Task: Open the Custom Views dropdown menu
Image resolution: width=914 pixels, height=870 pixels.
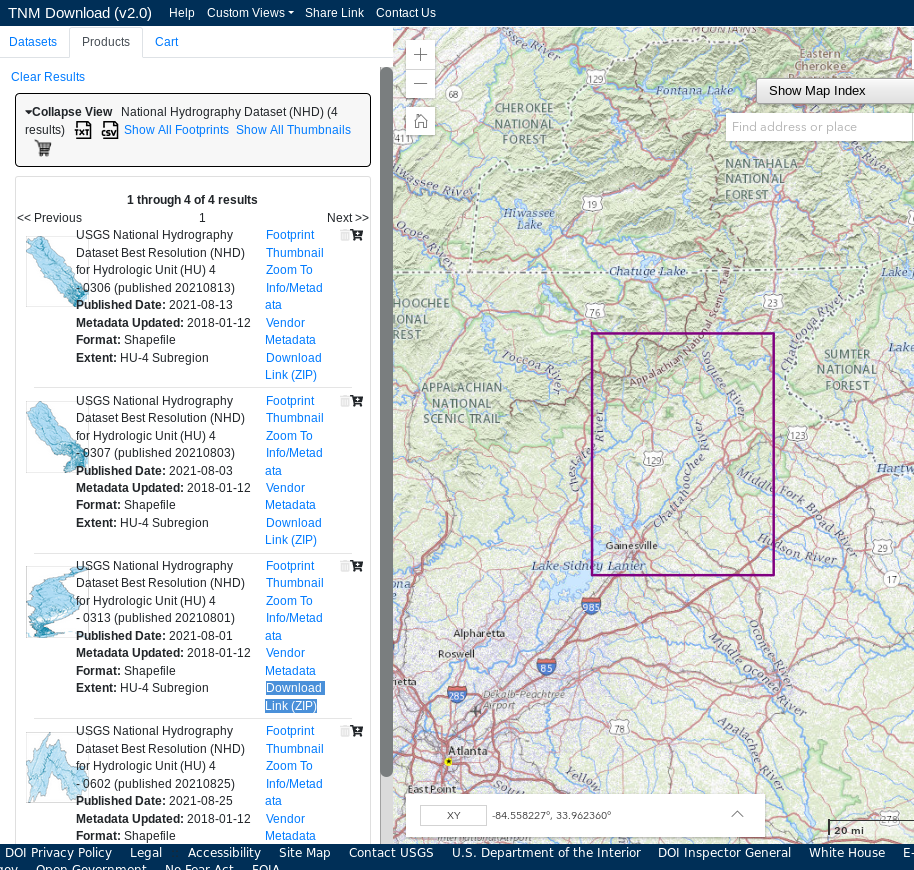Action: tap(250, 13)
